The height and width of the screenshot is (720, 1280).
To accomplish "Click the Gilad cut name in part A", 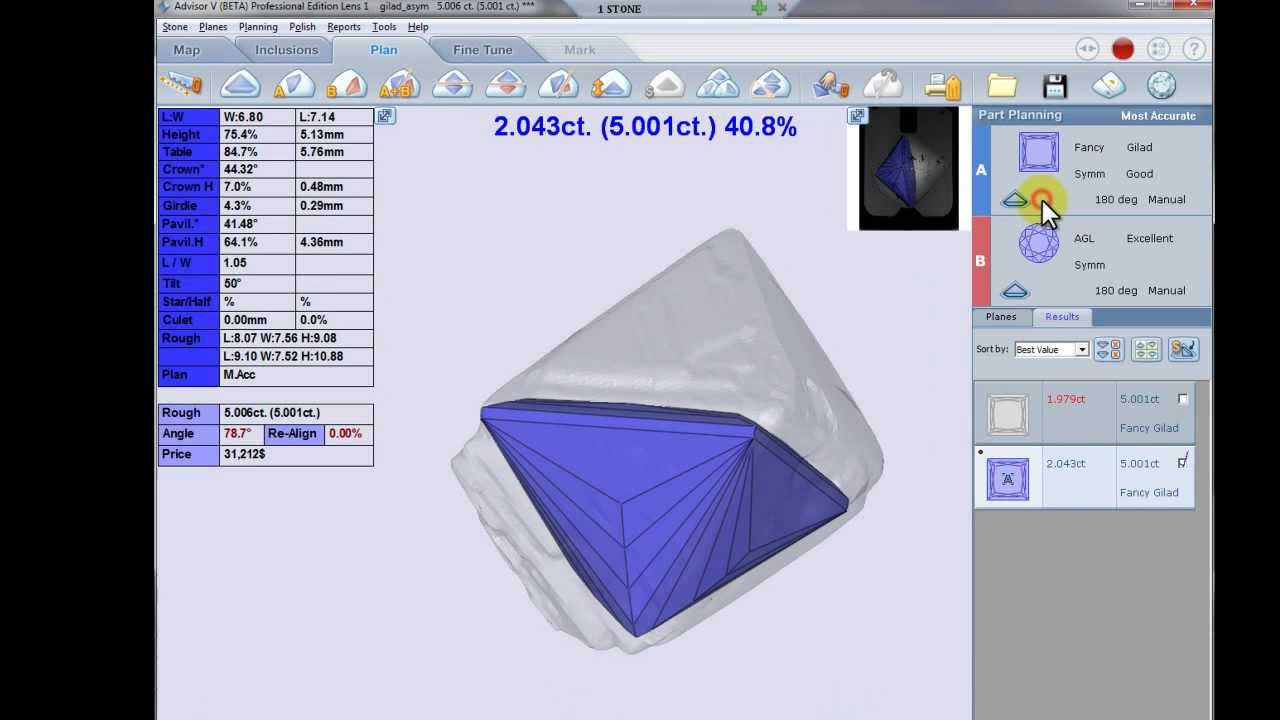I will click(x=1139, y=147).
